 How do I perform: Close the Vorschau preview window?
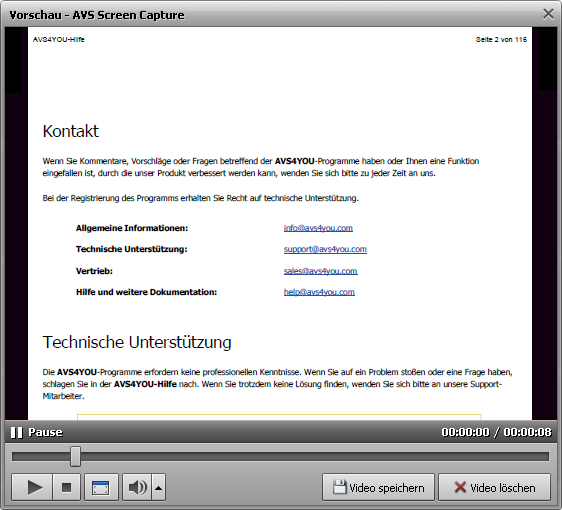pos(548,14)
